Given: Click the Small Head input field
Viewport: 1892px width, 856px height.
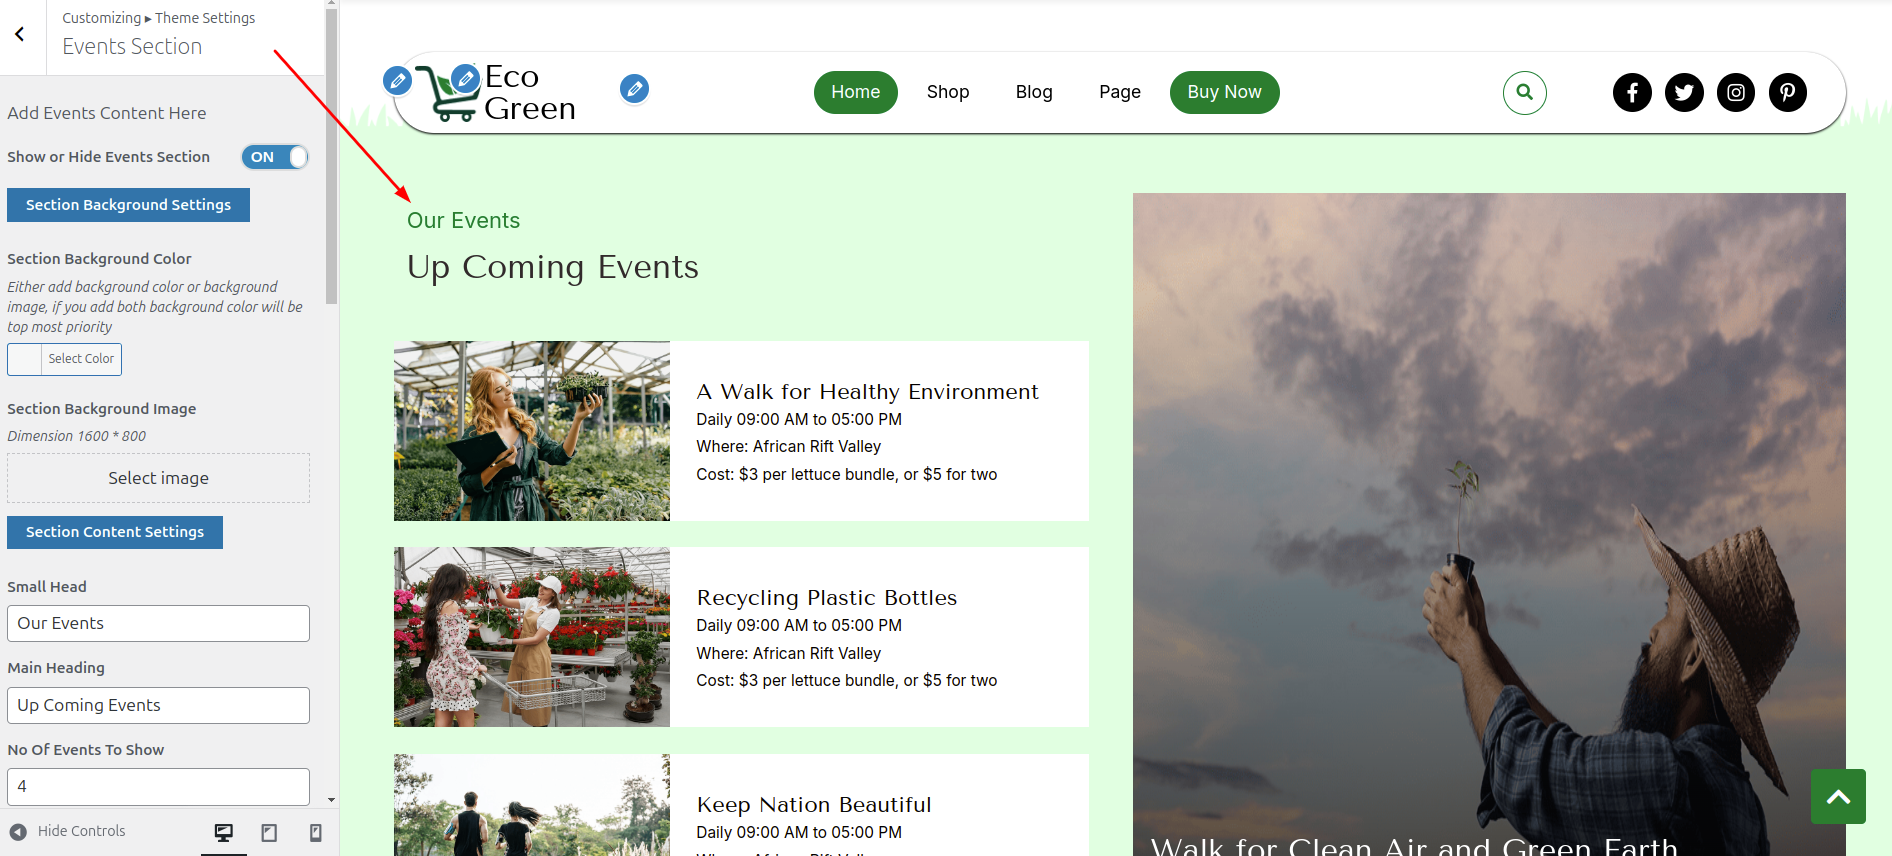Looking at the screenshot, I should coord(158,623).
